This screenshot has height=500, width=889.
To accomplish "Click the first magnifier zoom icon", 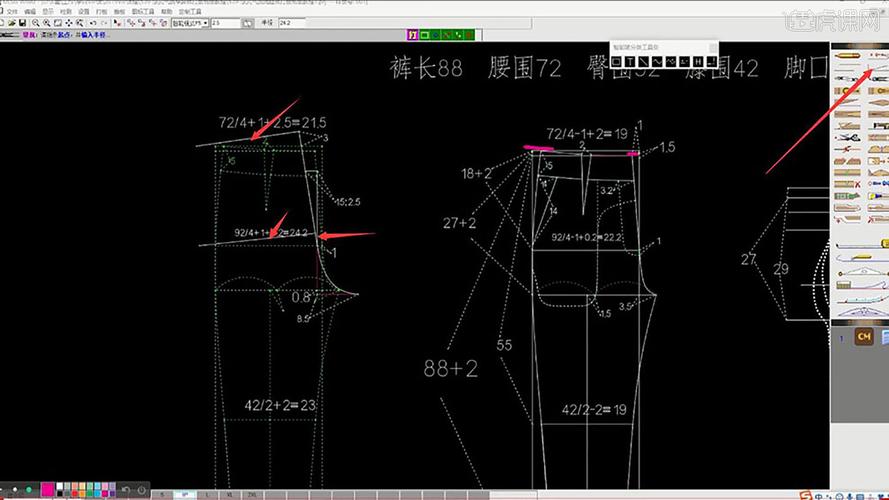I will 35,23.
